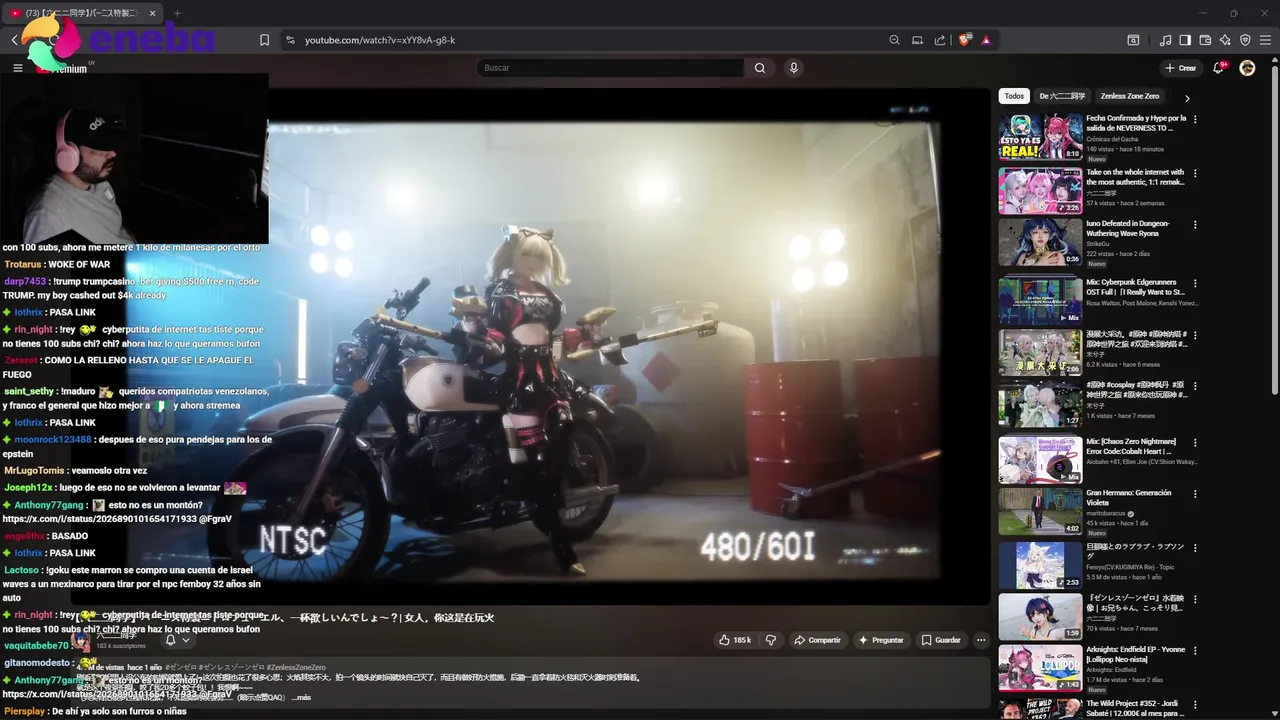The width and height of the screenshot is (1280, 720).
Task: Open the Chaos Zero Nightmare mix thumbnail
Action: [1040, 460]
